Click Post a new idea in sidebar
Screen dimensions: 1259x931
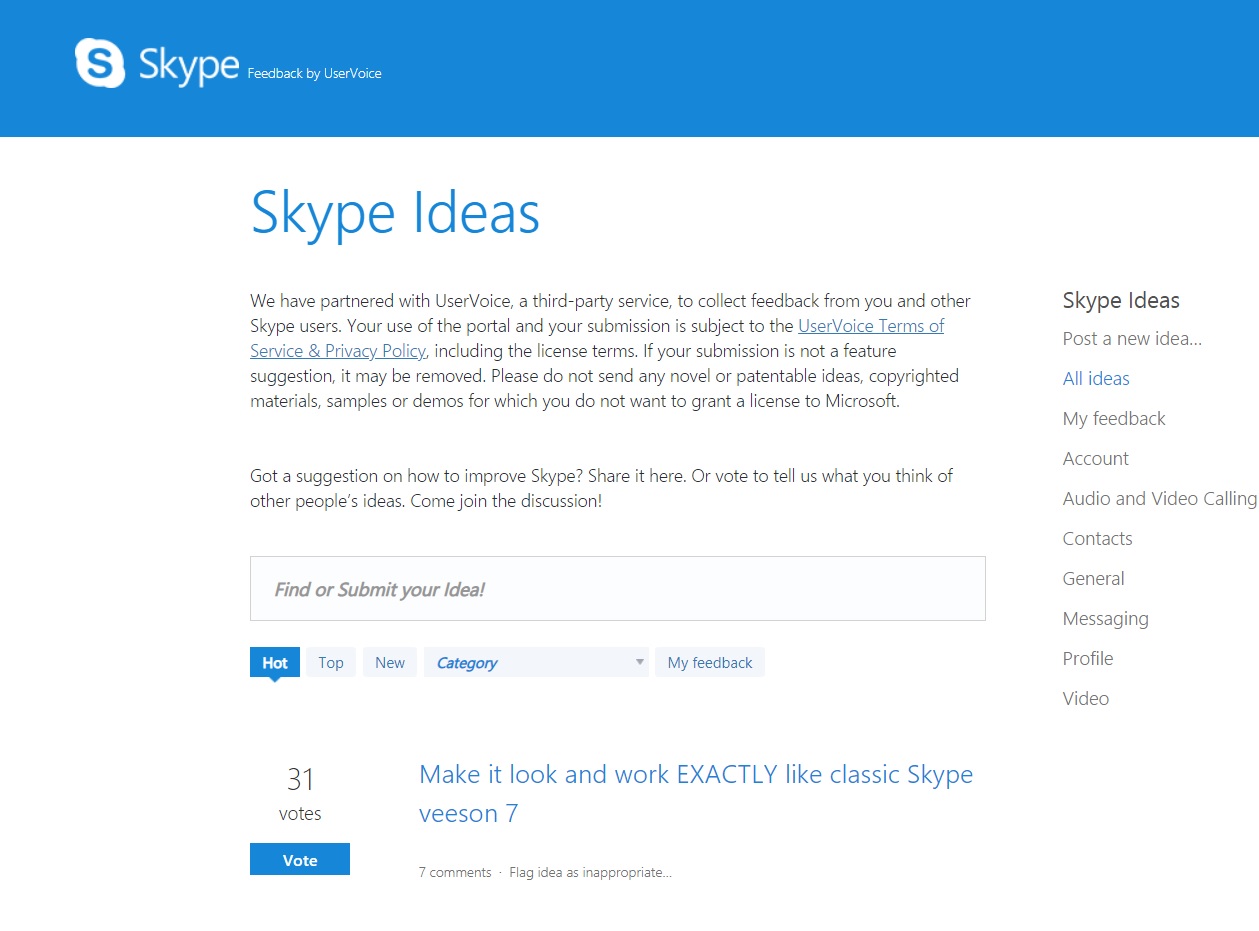[x=1132, y=338]
